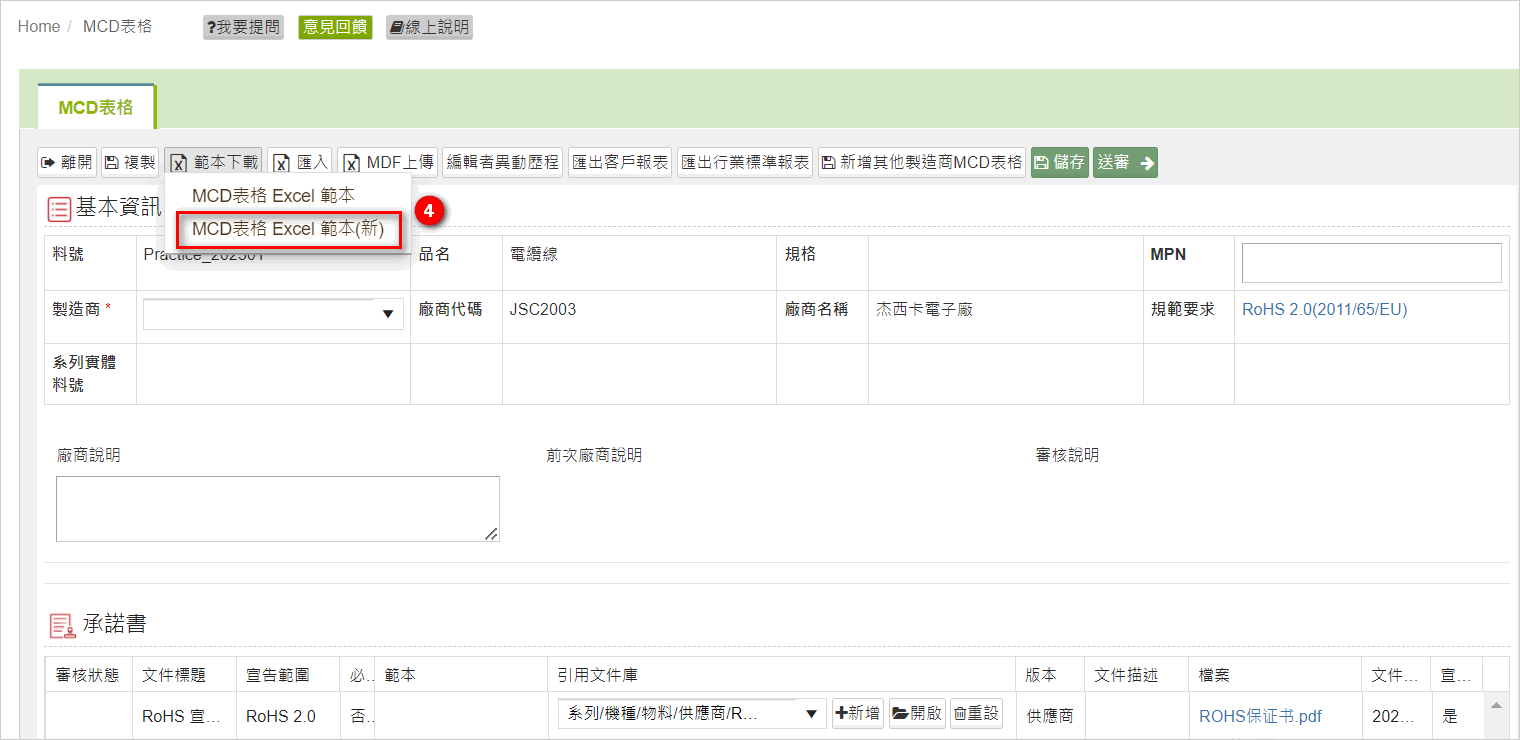The image size is (1520, 740).
Task: Open the 引用文件庫 document library dropdown
Action: (x=692, y=713)
